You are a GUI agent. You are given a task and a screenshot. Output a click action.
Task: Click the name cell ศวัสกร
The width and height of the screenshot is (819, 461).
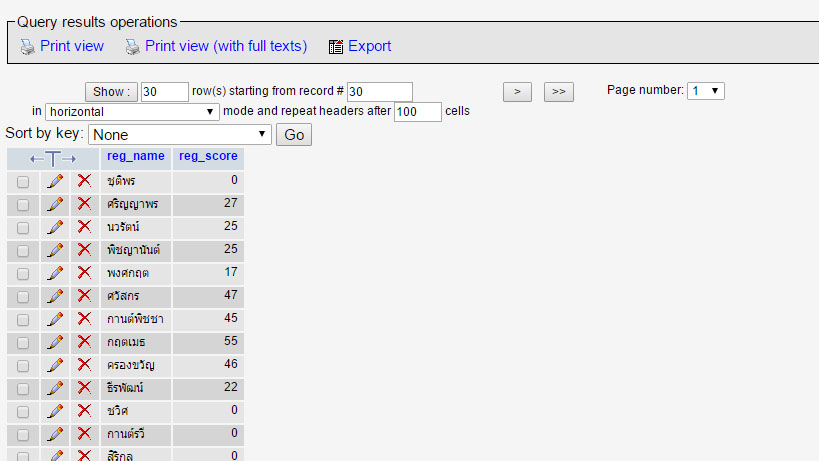pyautogui.click(x=136, y=296)
